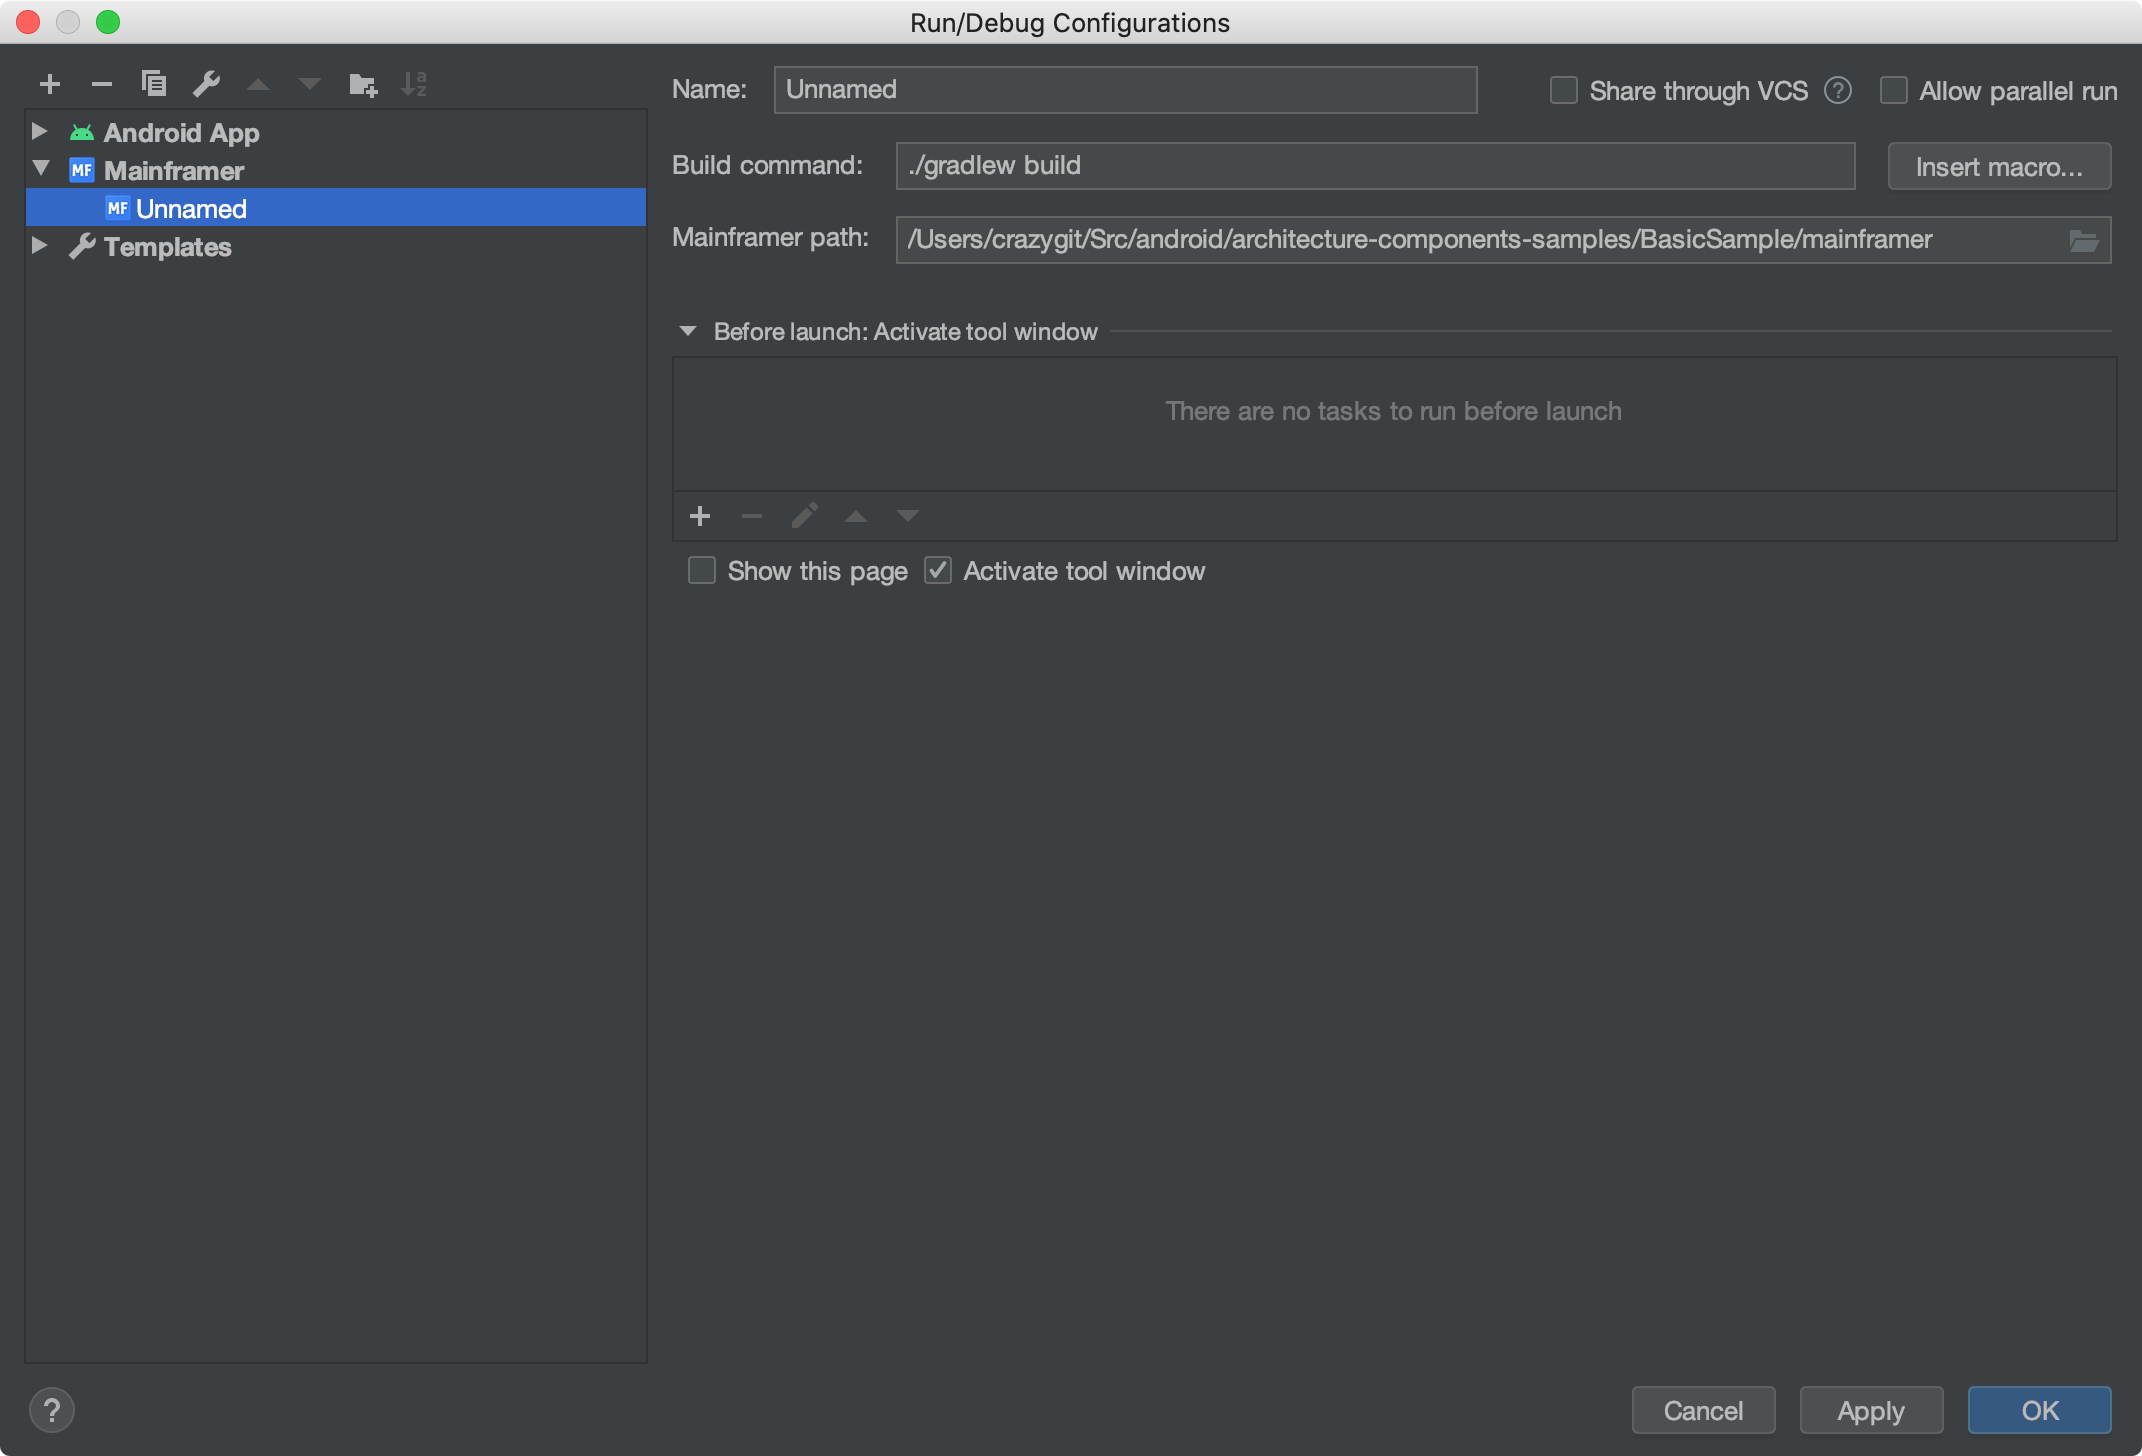
Task: Browse for the Mainframer path with the folder icon
Action: [2083, 240]
